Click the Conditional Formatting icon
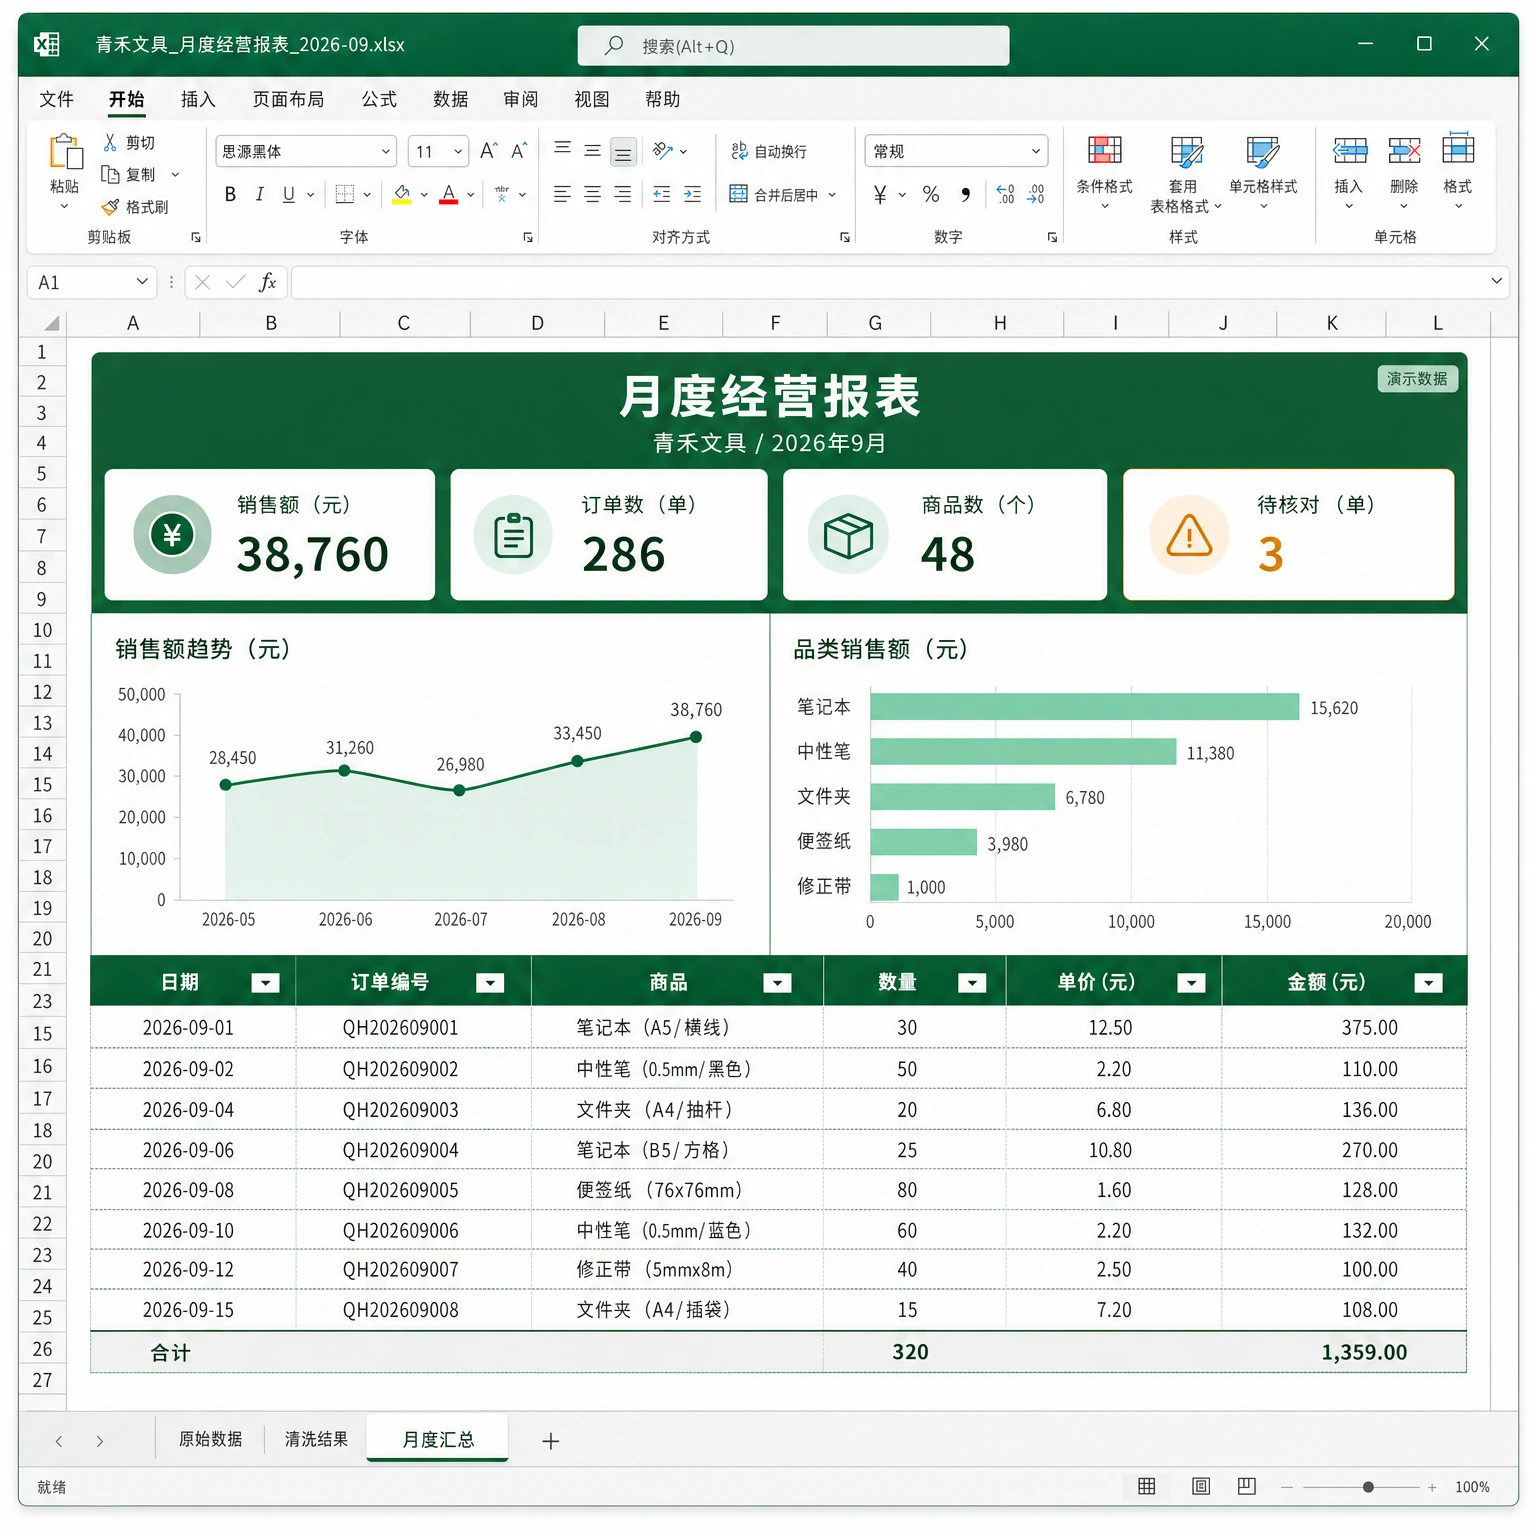The image size is (1536, 1536). [x=1104, y=150]
